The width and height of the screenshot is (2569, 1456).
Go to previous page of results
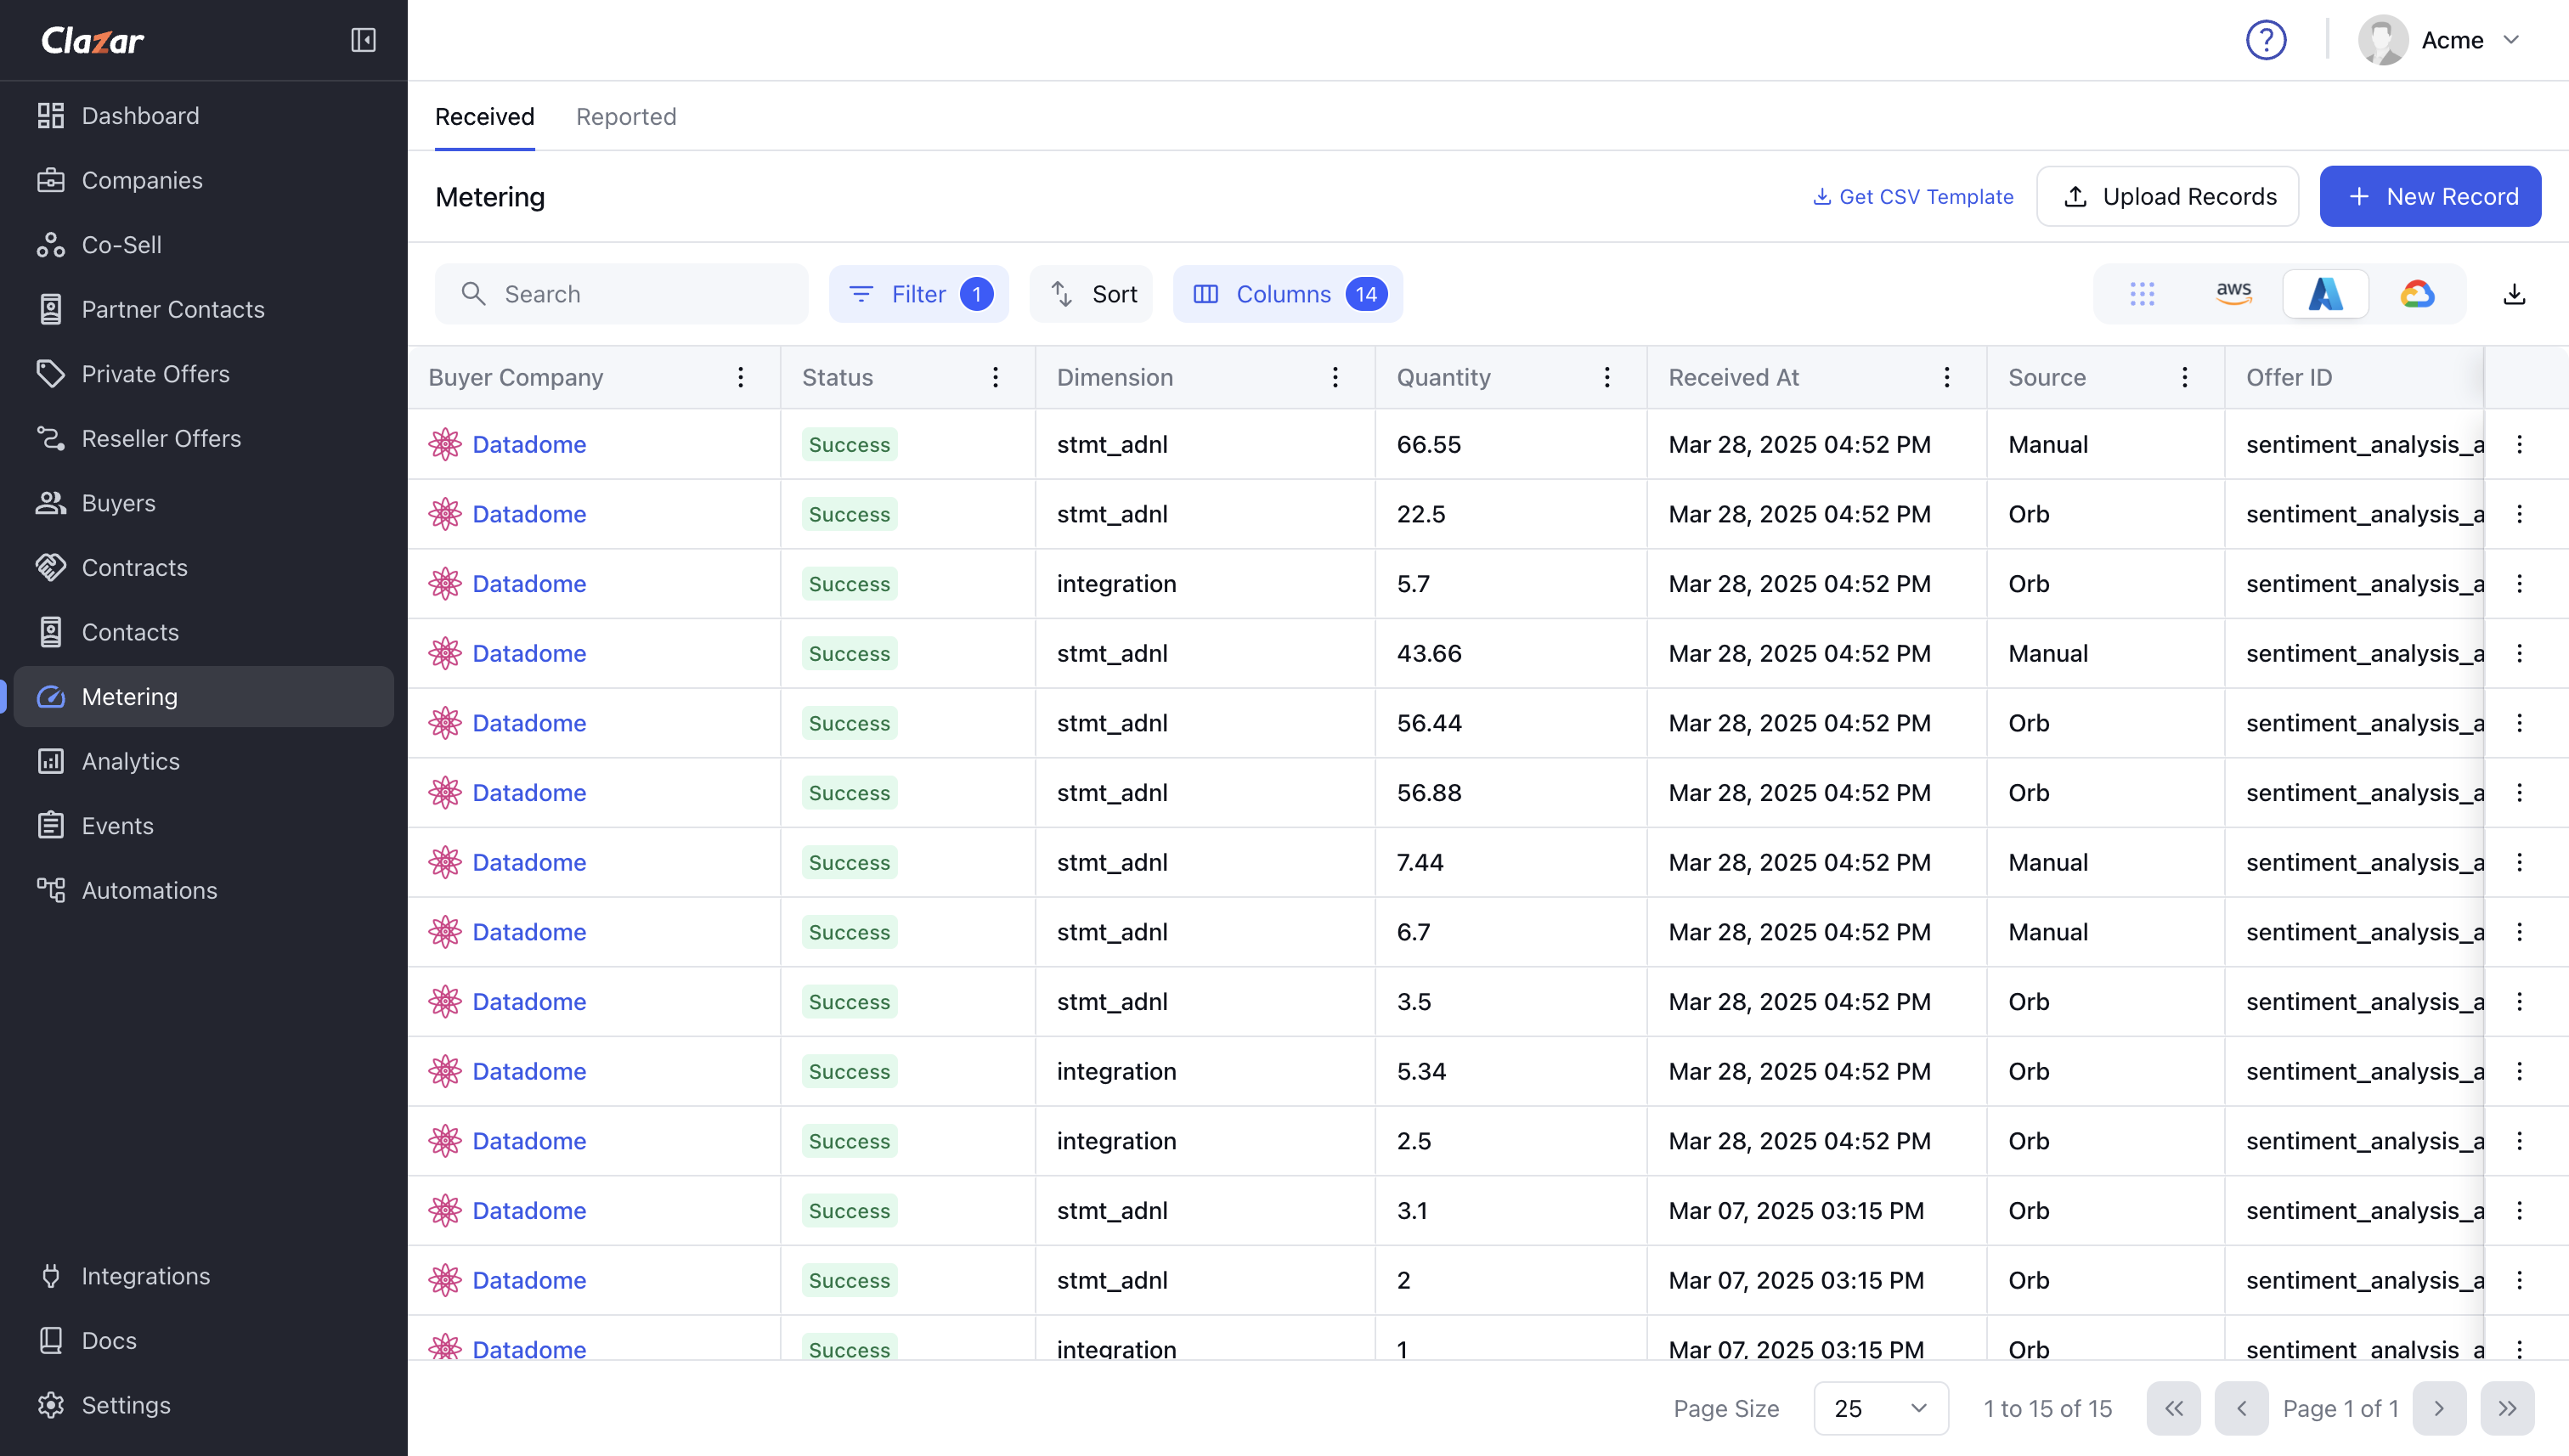pos(2242,1408)
